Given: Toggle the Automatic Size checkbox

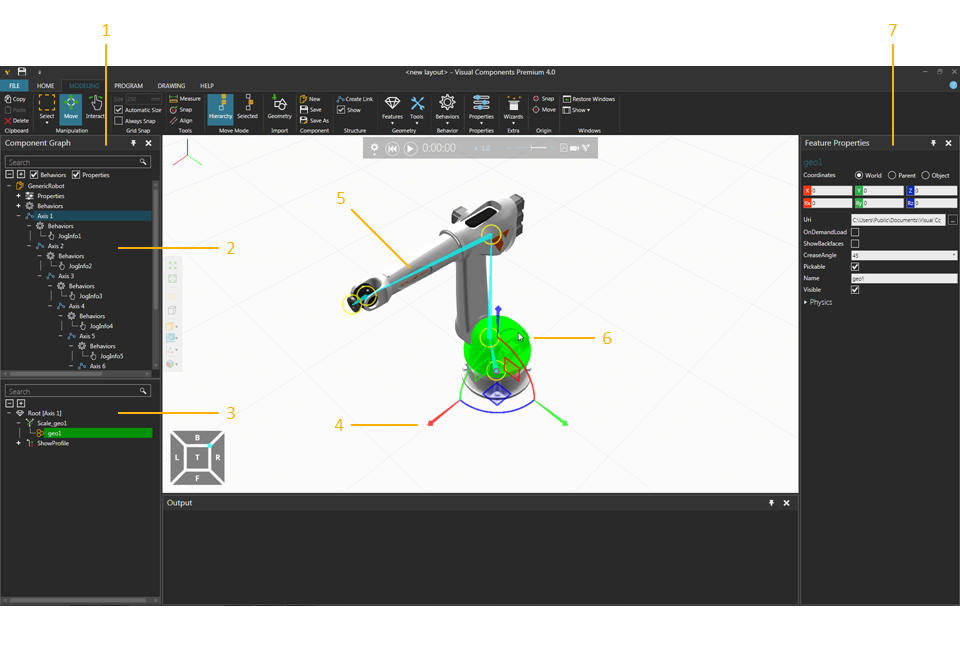Looking at the screenshot, I should click(119, 110).
